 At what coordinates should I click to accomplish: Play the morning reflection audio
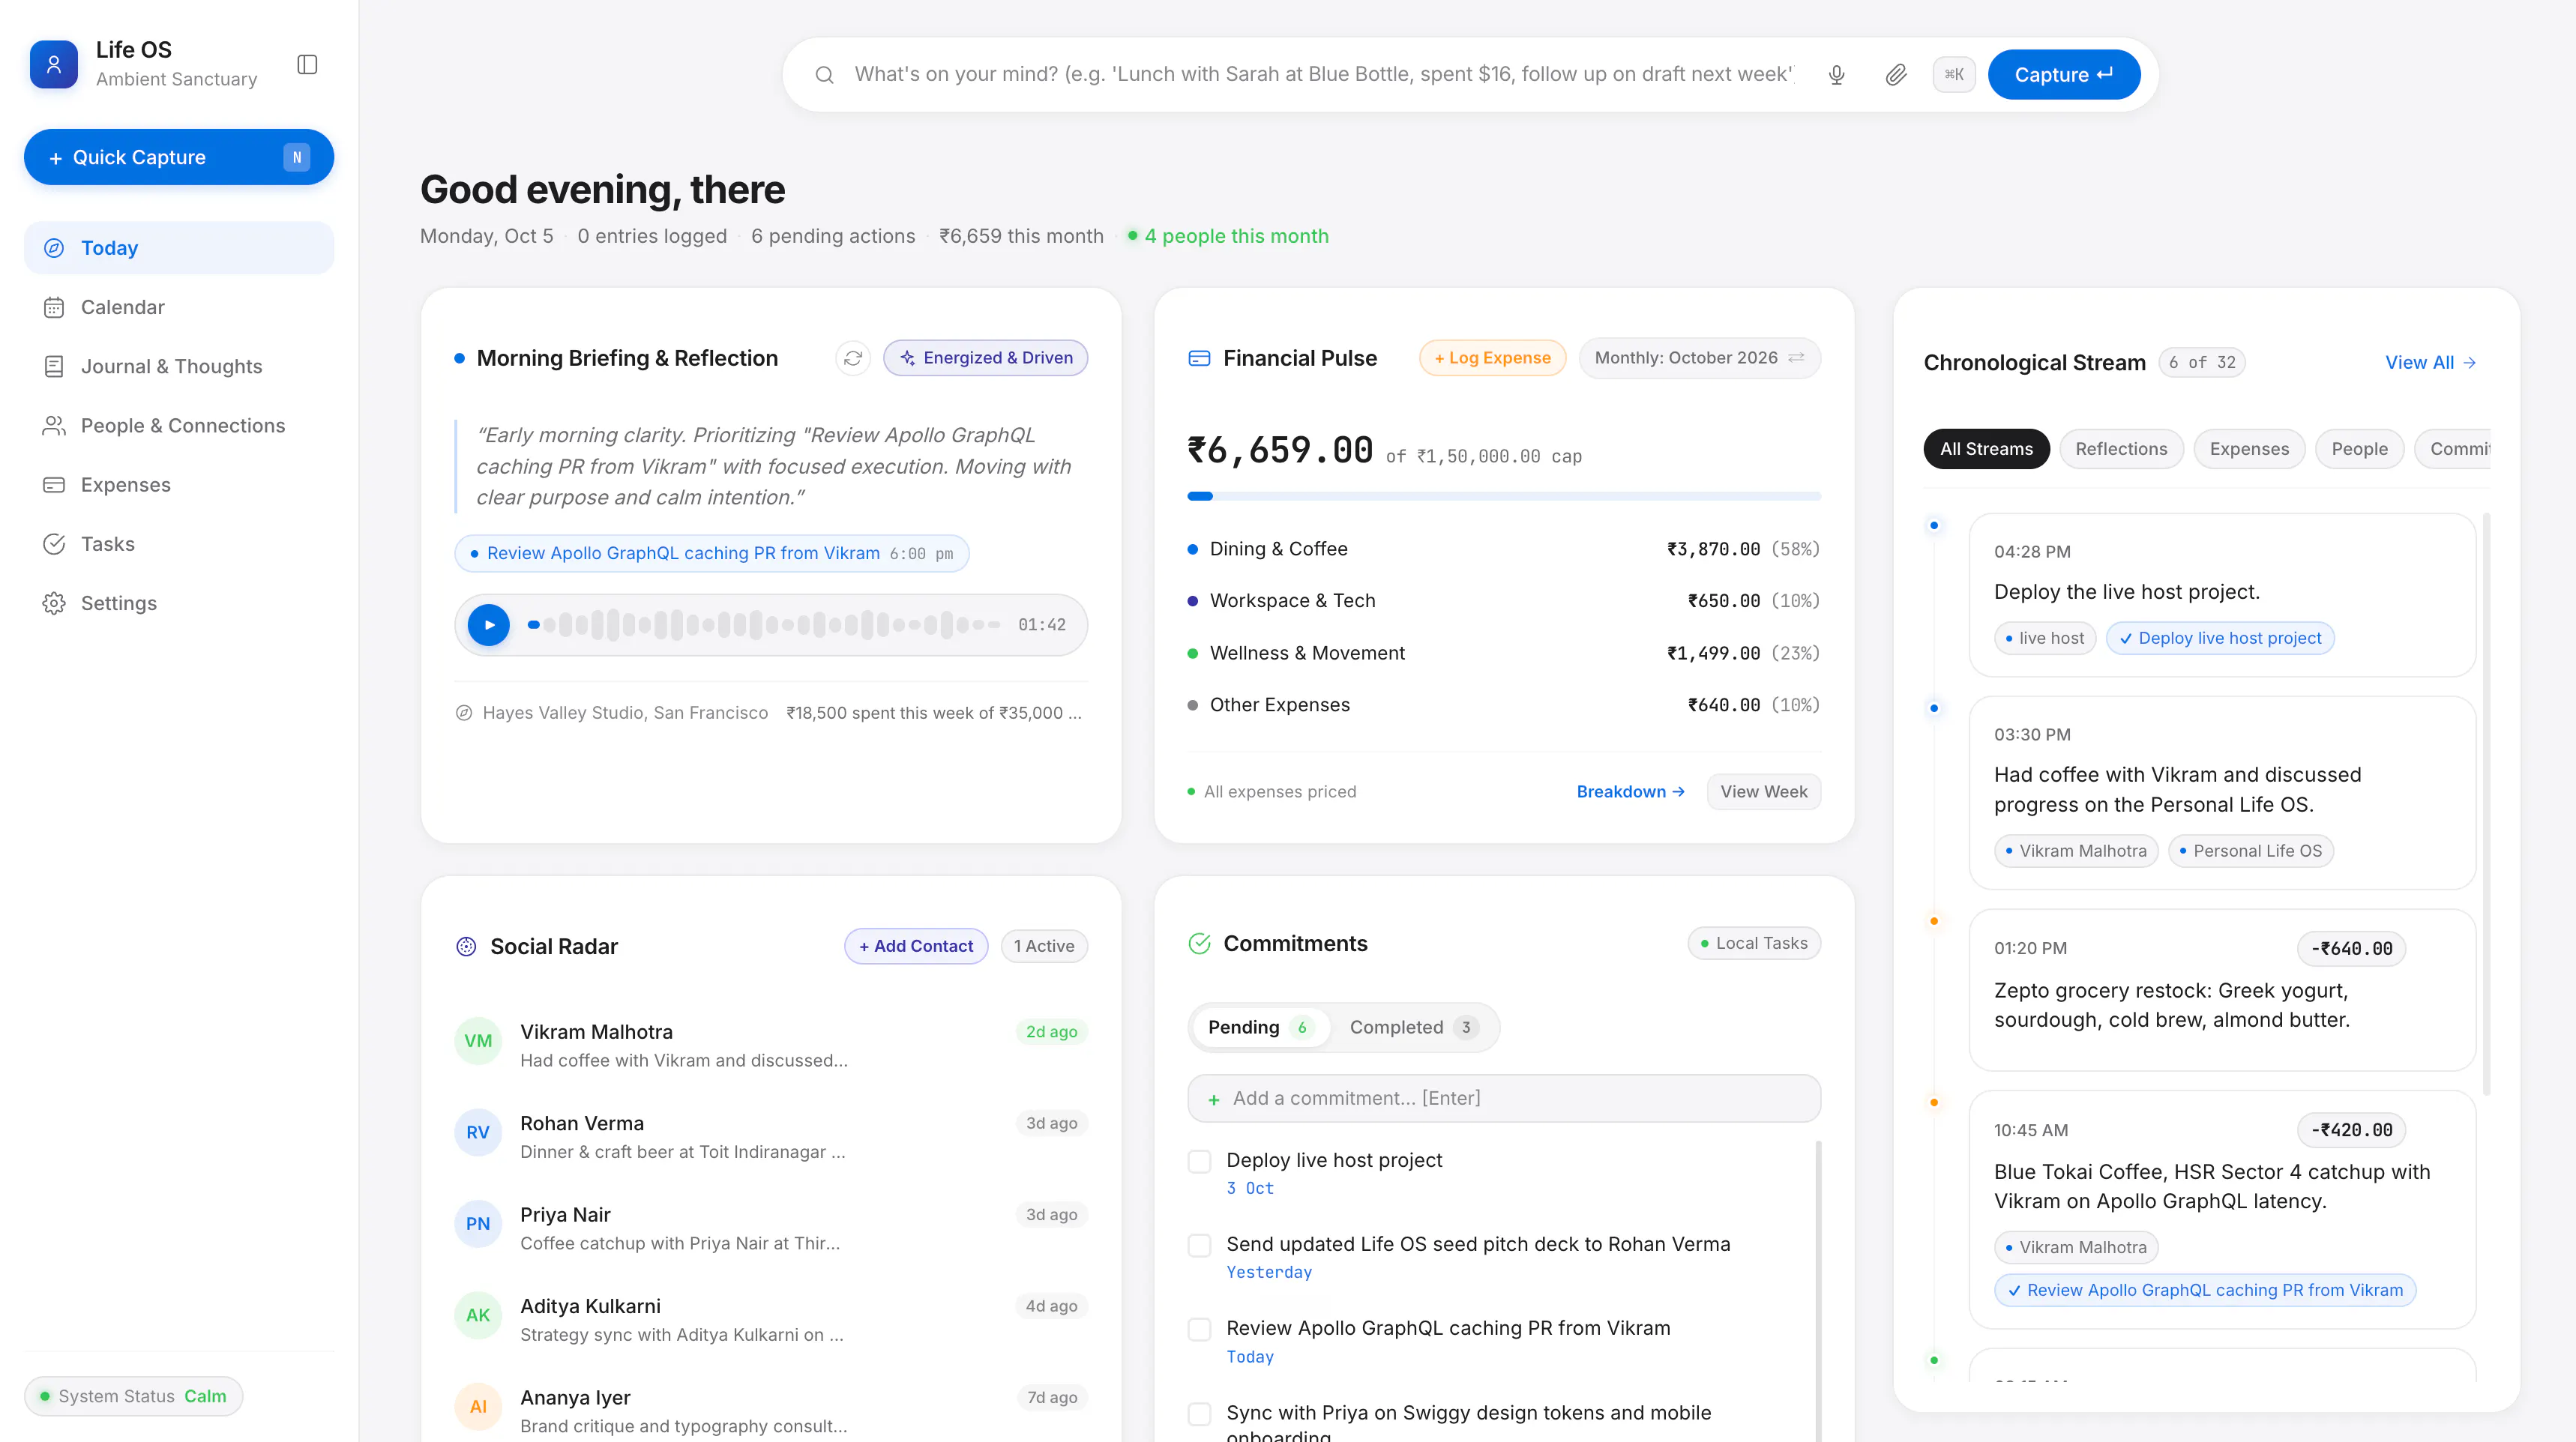[489, 625]
